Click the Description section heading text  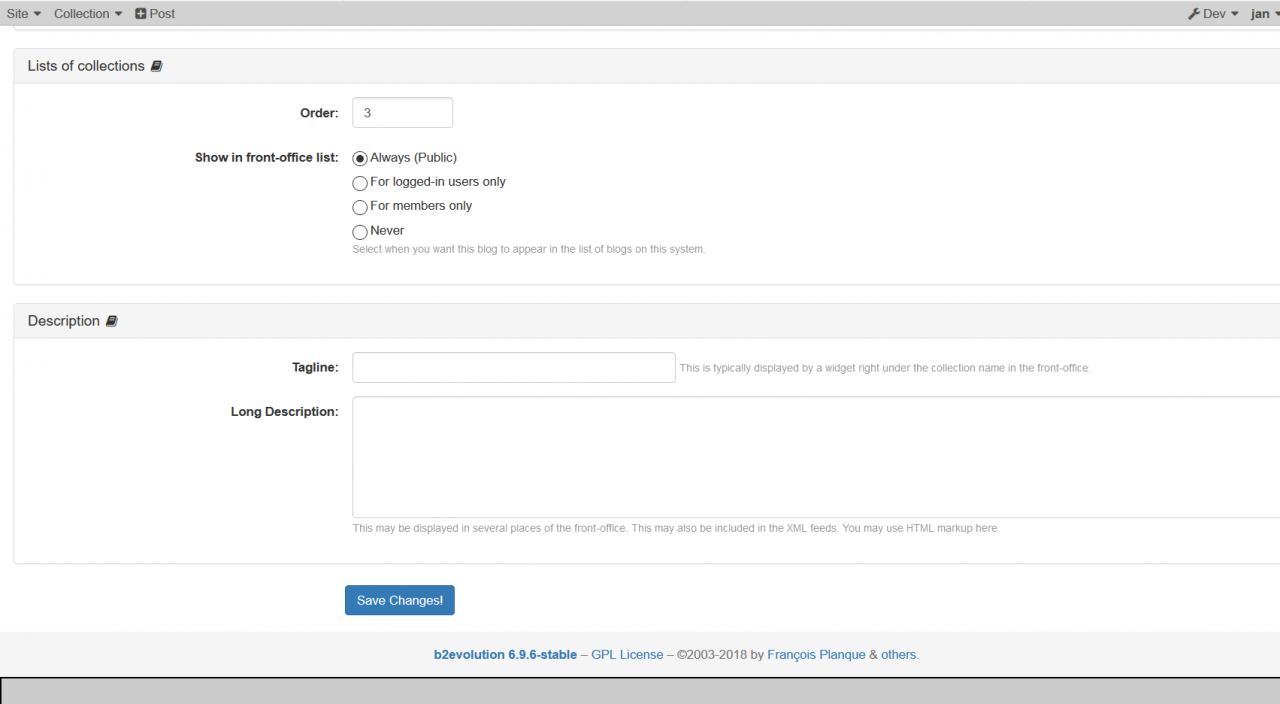pos(64,321)
